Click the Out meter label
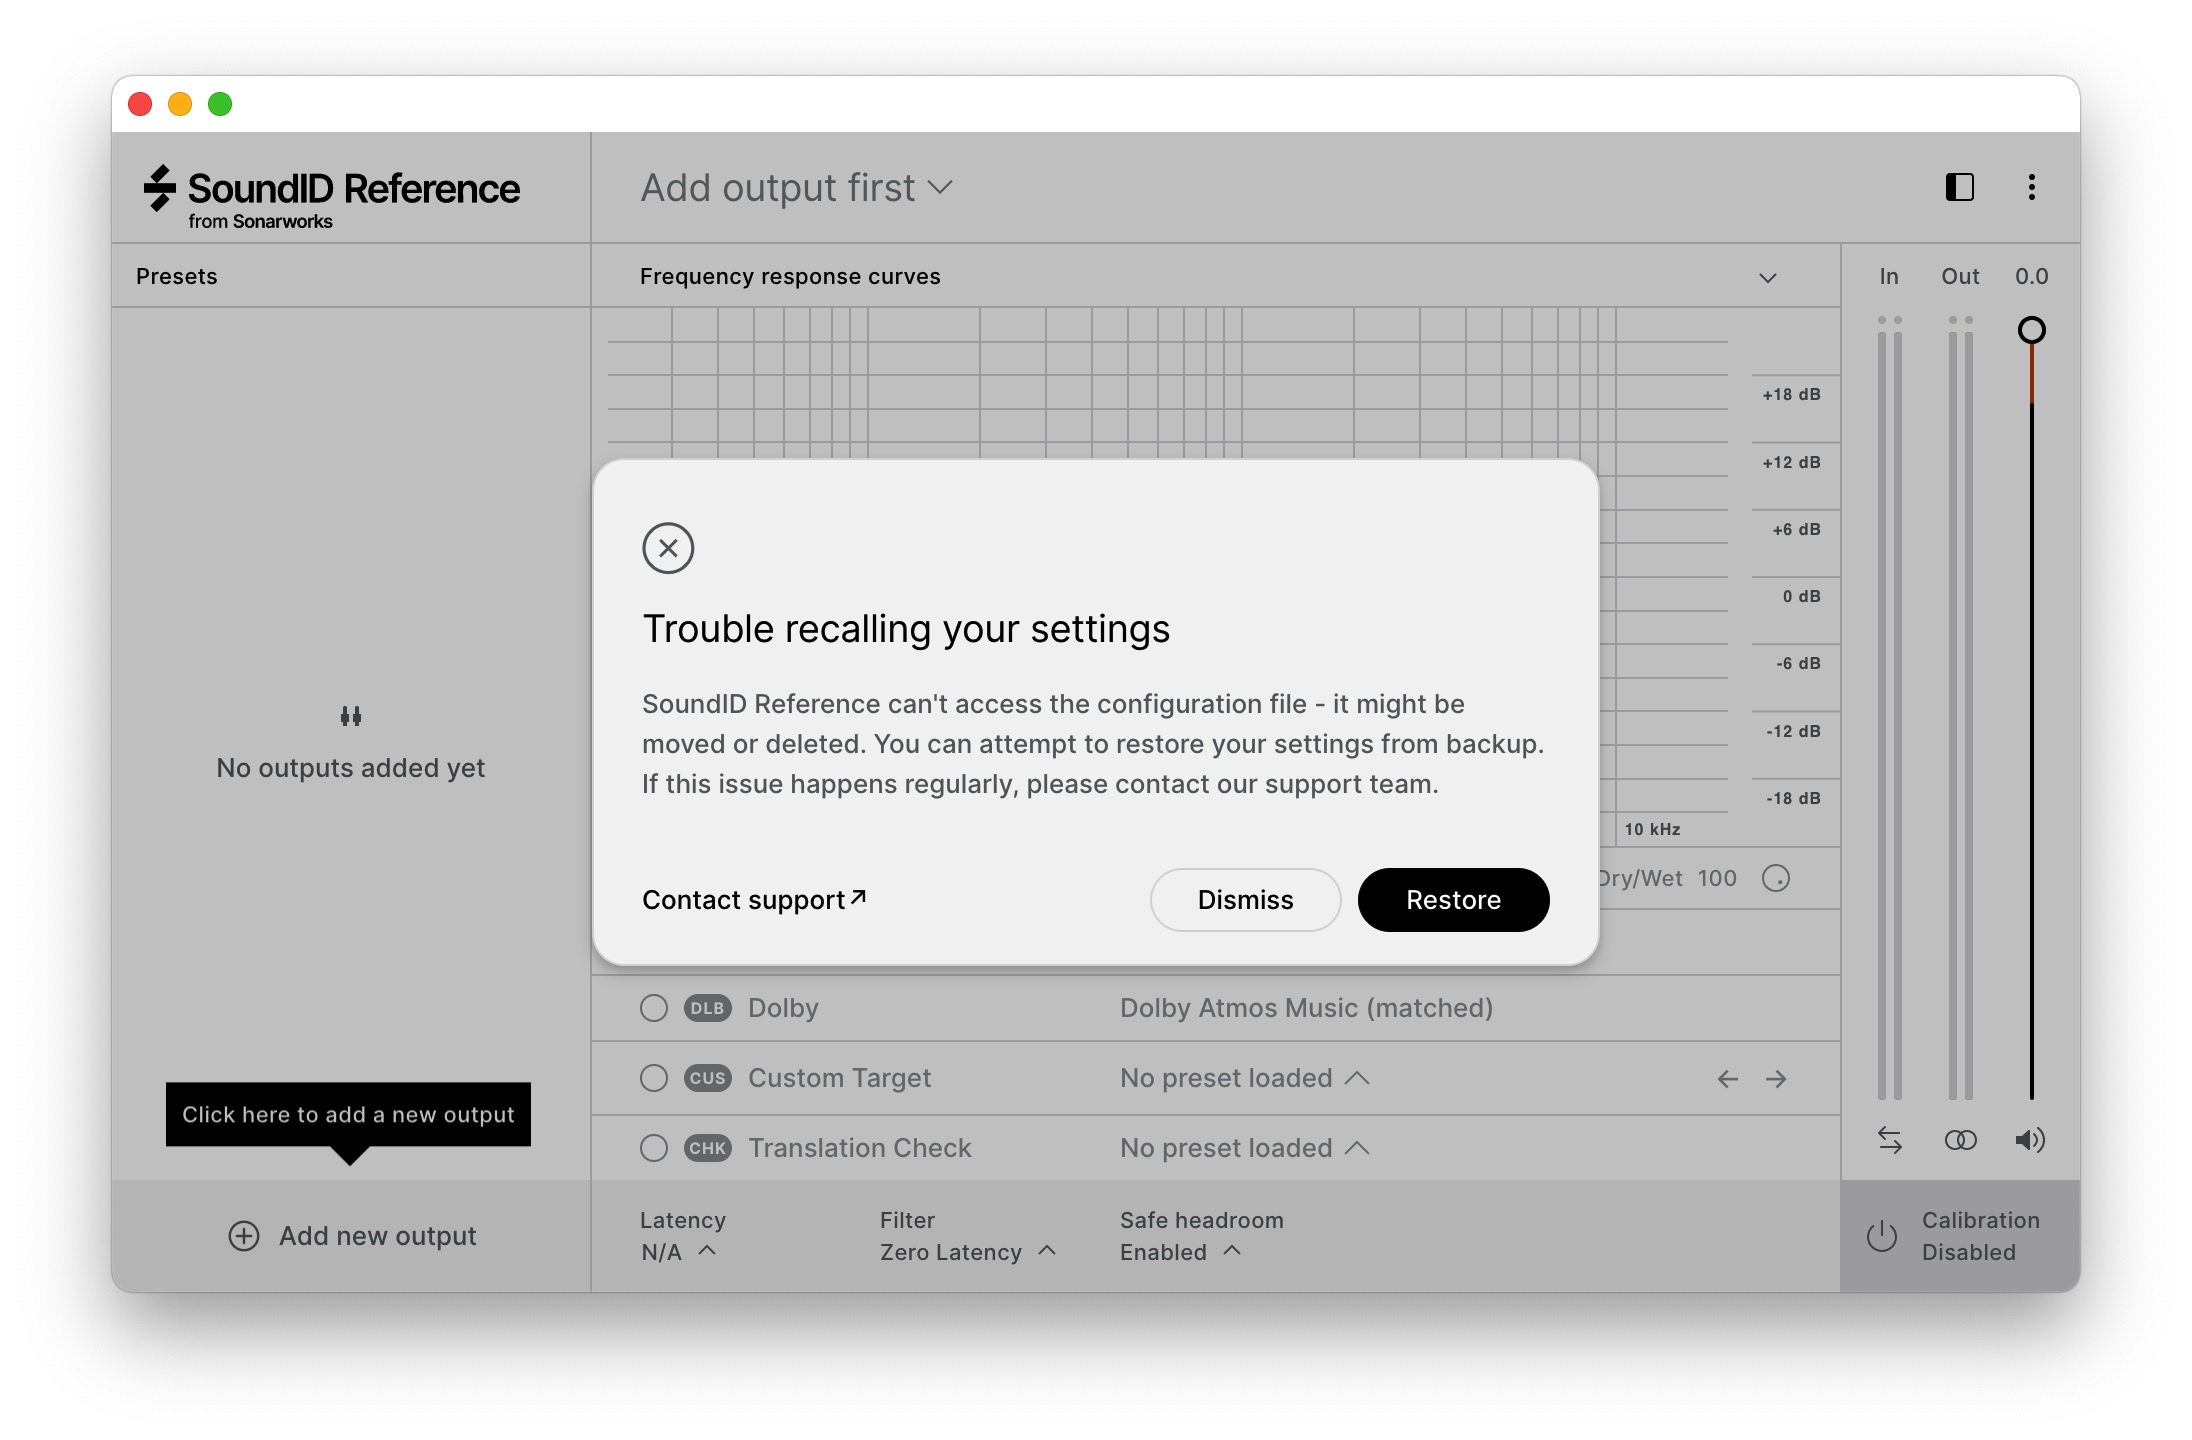Image resolution: width=2192 pixels, height=1440 pixels. [x=1960, y=277]
